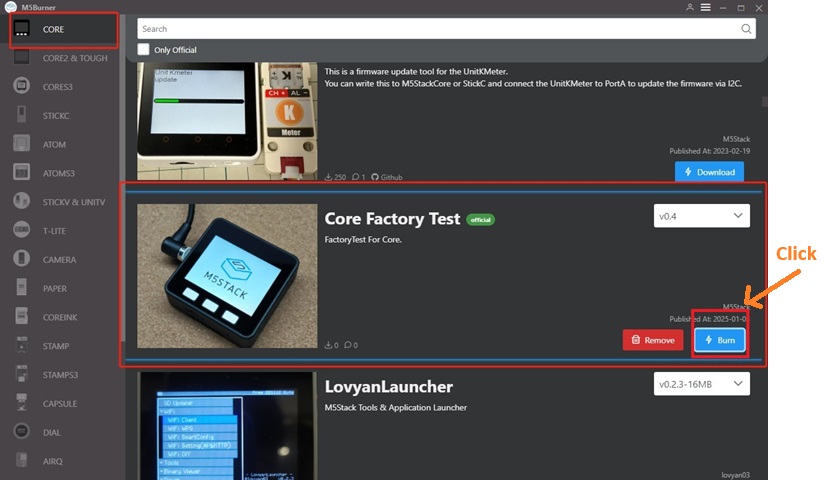Open Github link on UnitKMeter firmware
Screen dimensions: 824x480
point(386,177)
